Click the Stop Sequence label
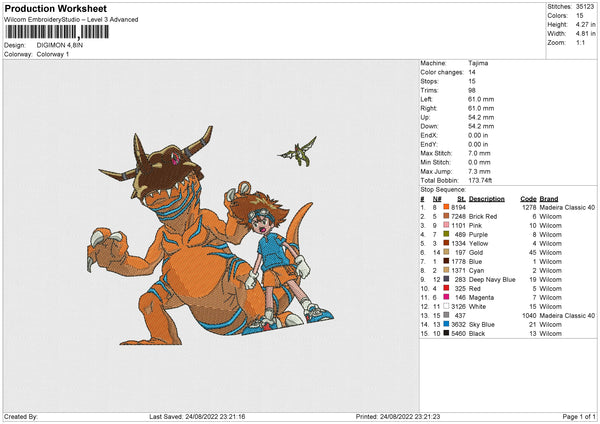The image size is (600, 424). pyautogui.click(x=443, y=189)
